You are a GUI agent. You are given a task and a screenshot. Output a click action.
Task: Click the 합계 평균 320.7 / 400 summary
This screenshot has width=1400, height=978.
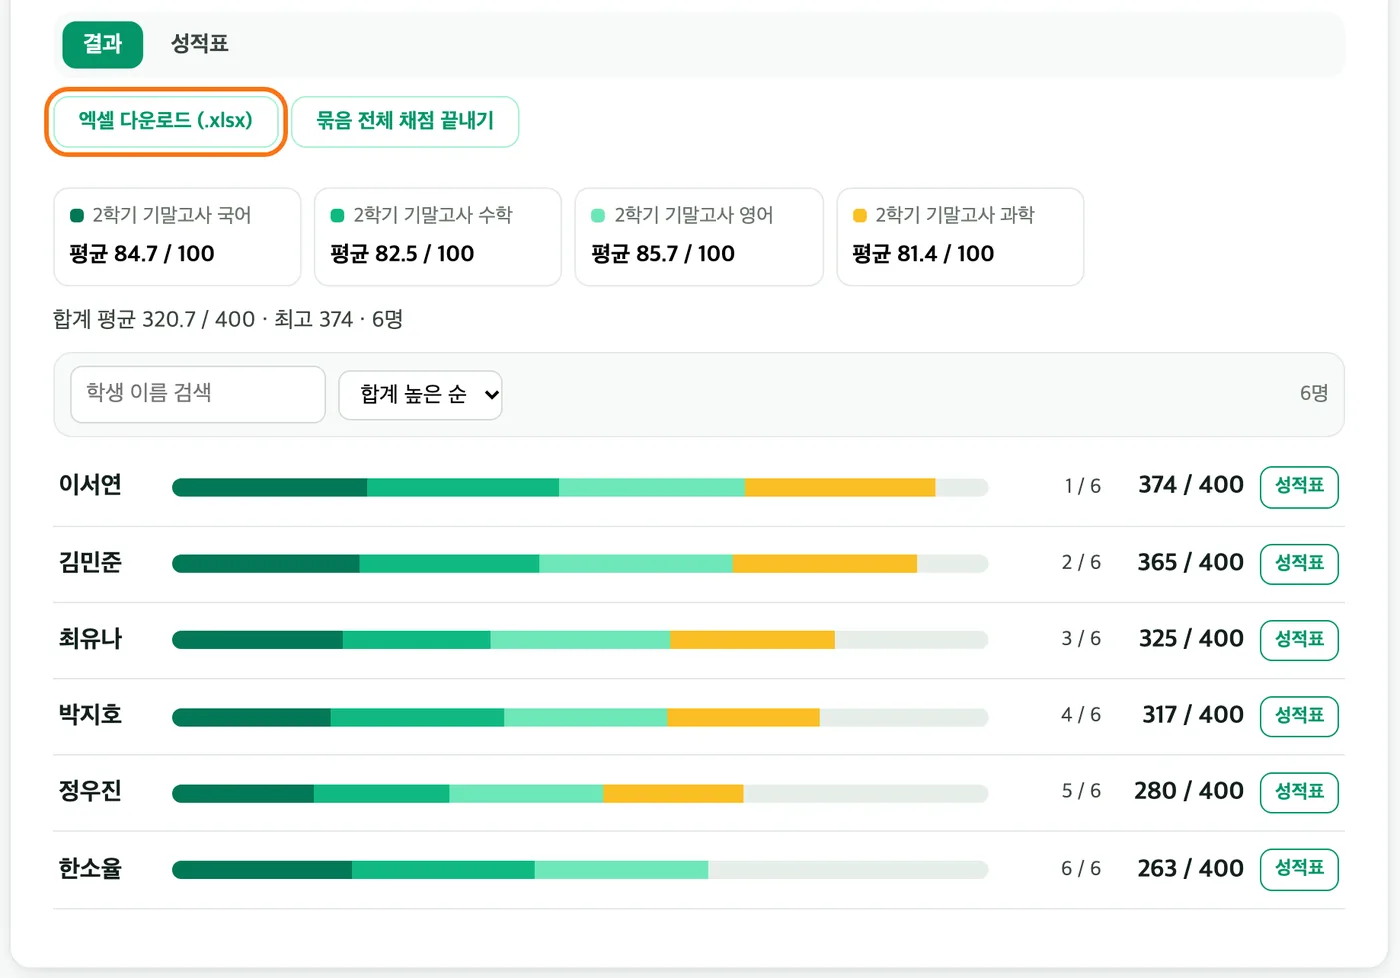tap(154, 320)
